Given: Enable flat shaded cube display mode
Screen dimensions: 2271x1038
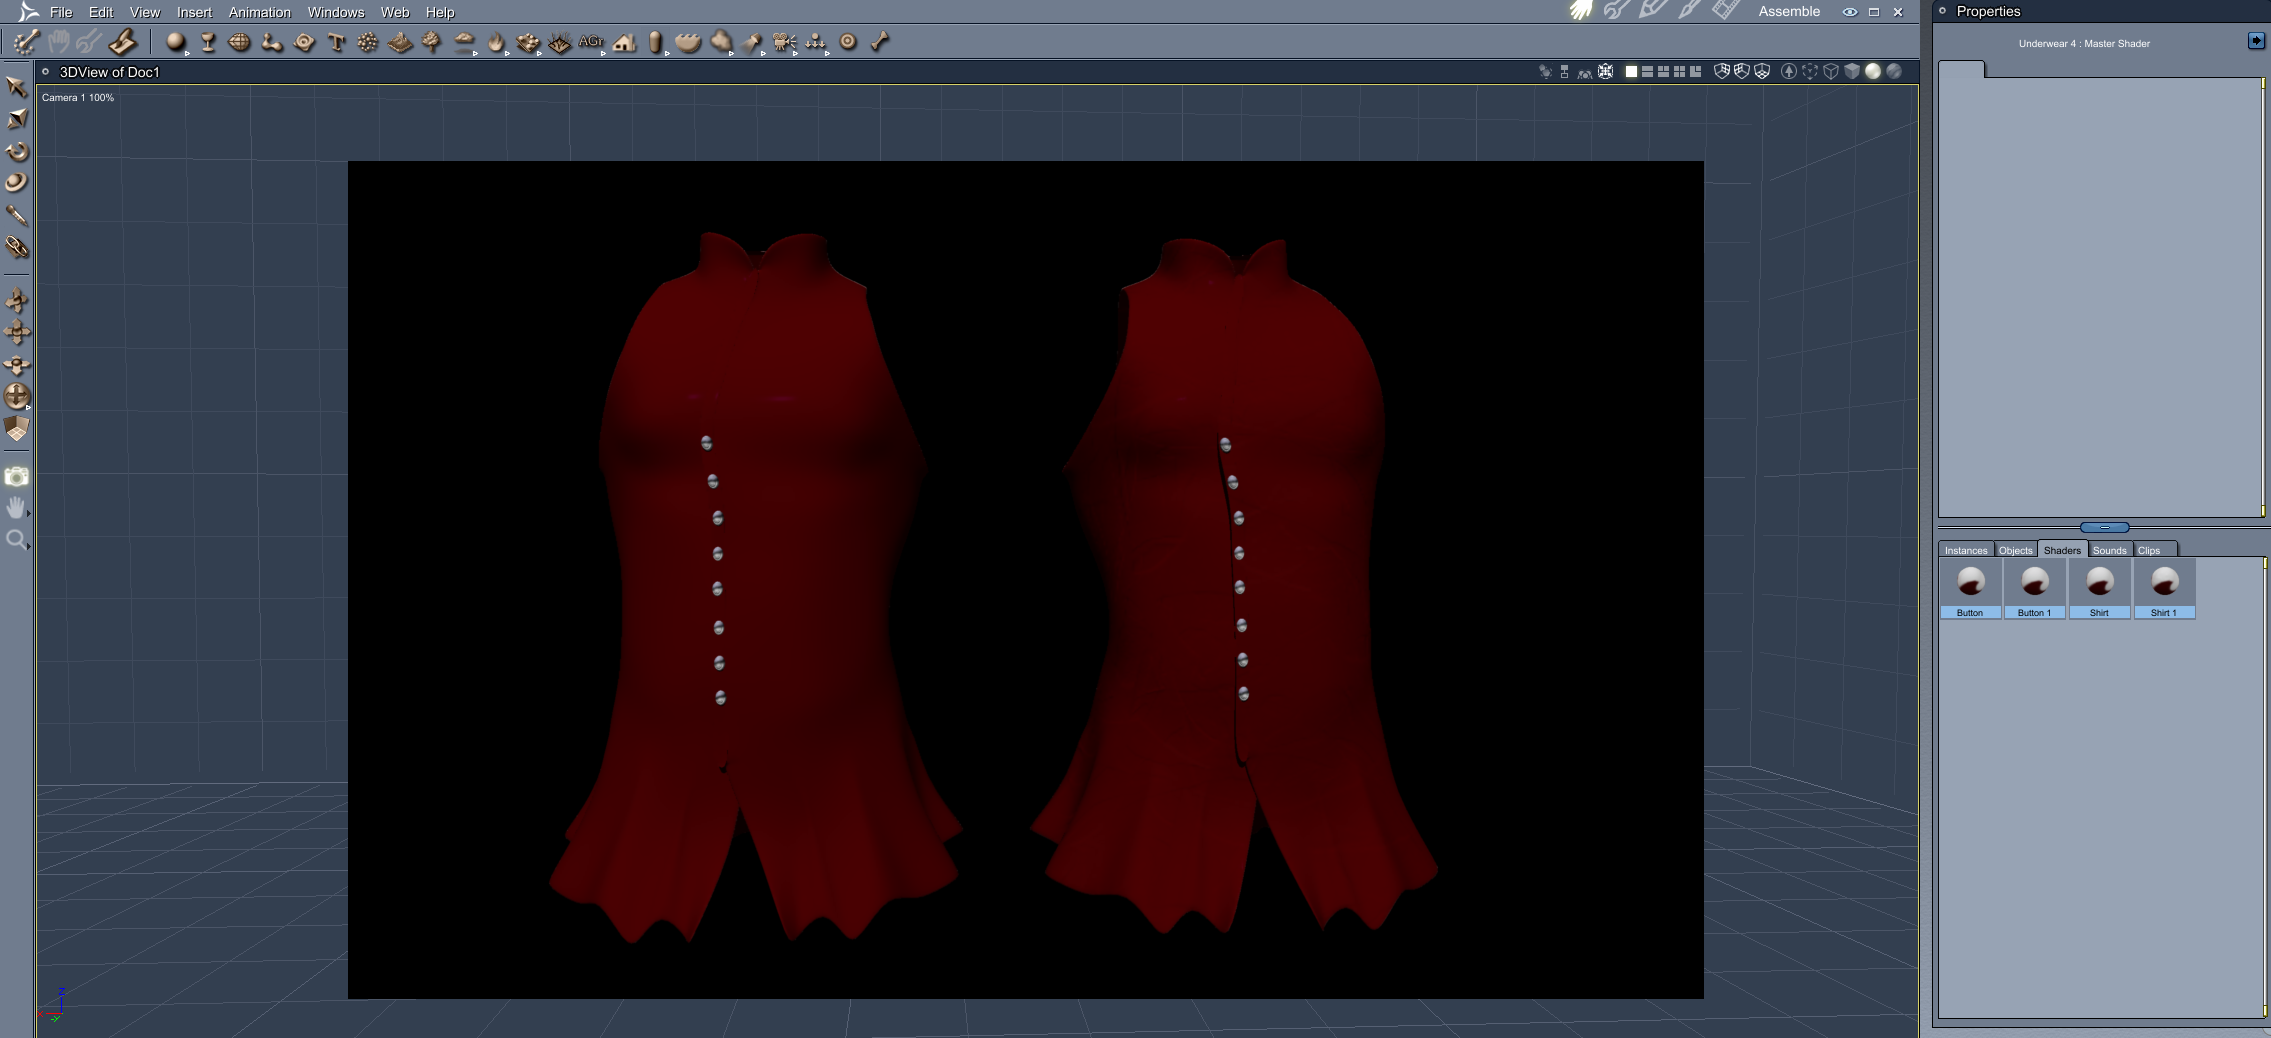Looking at the screenshot, I should [x=1852, y=72].
